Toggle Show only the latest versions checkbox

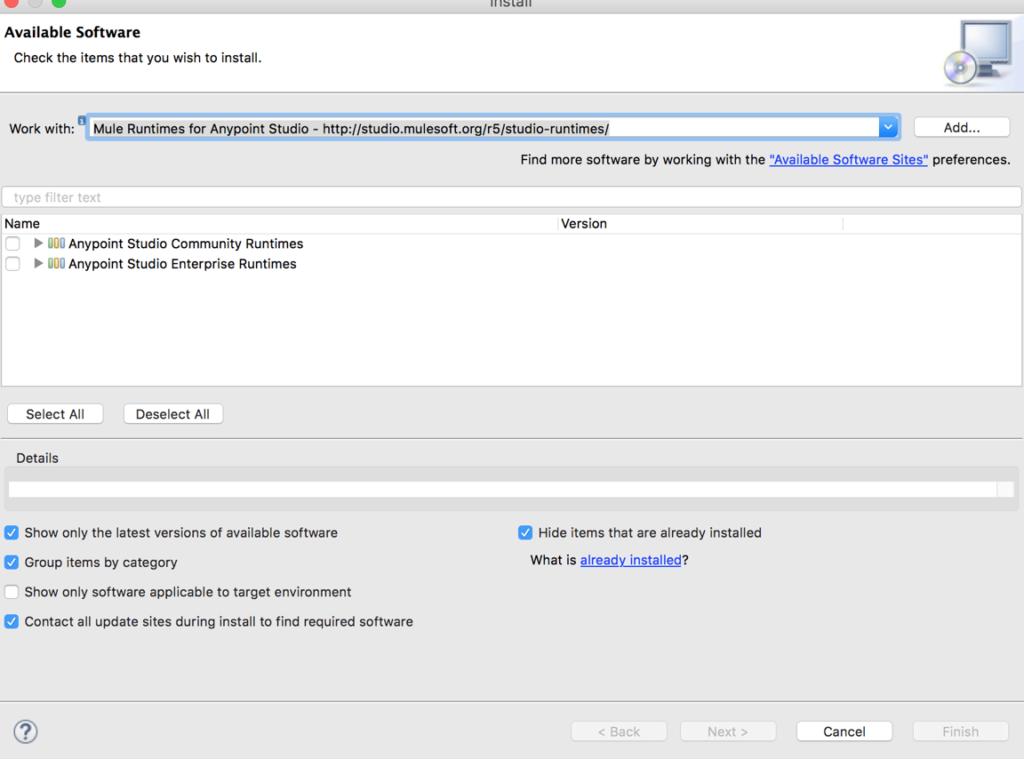pyautogui.click(x=12, y=533)
